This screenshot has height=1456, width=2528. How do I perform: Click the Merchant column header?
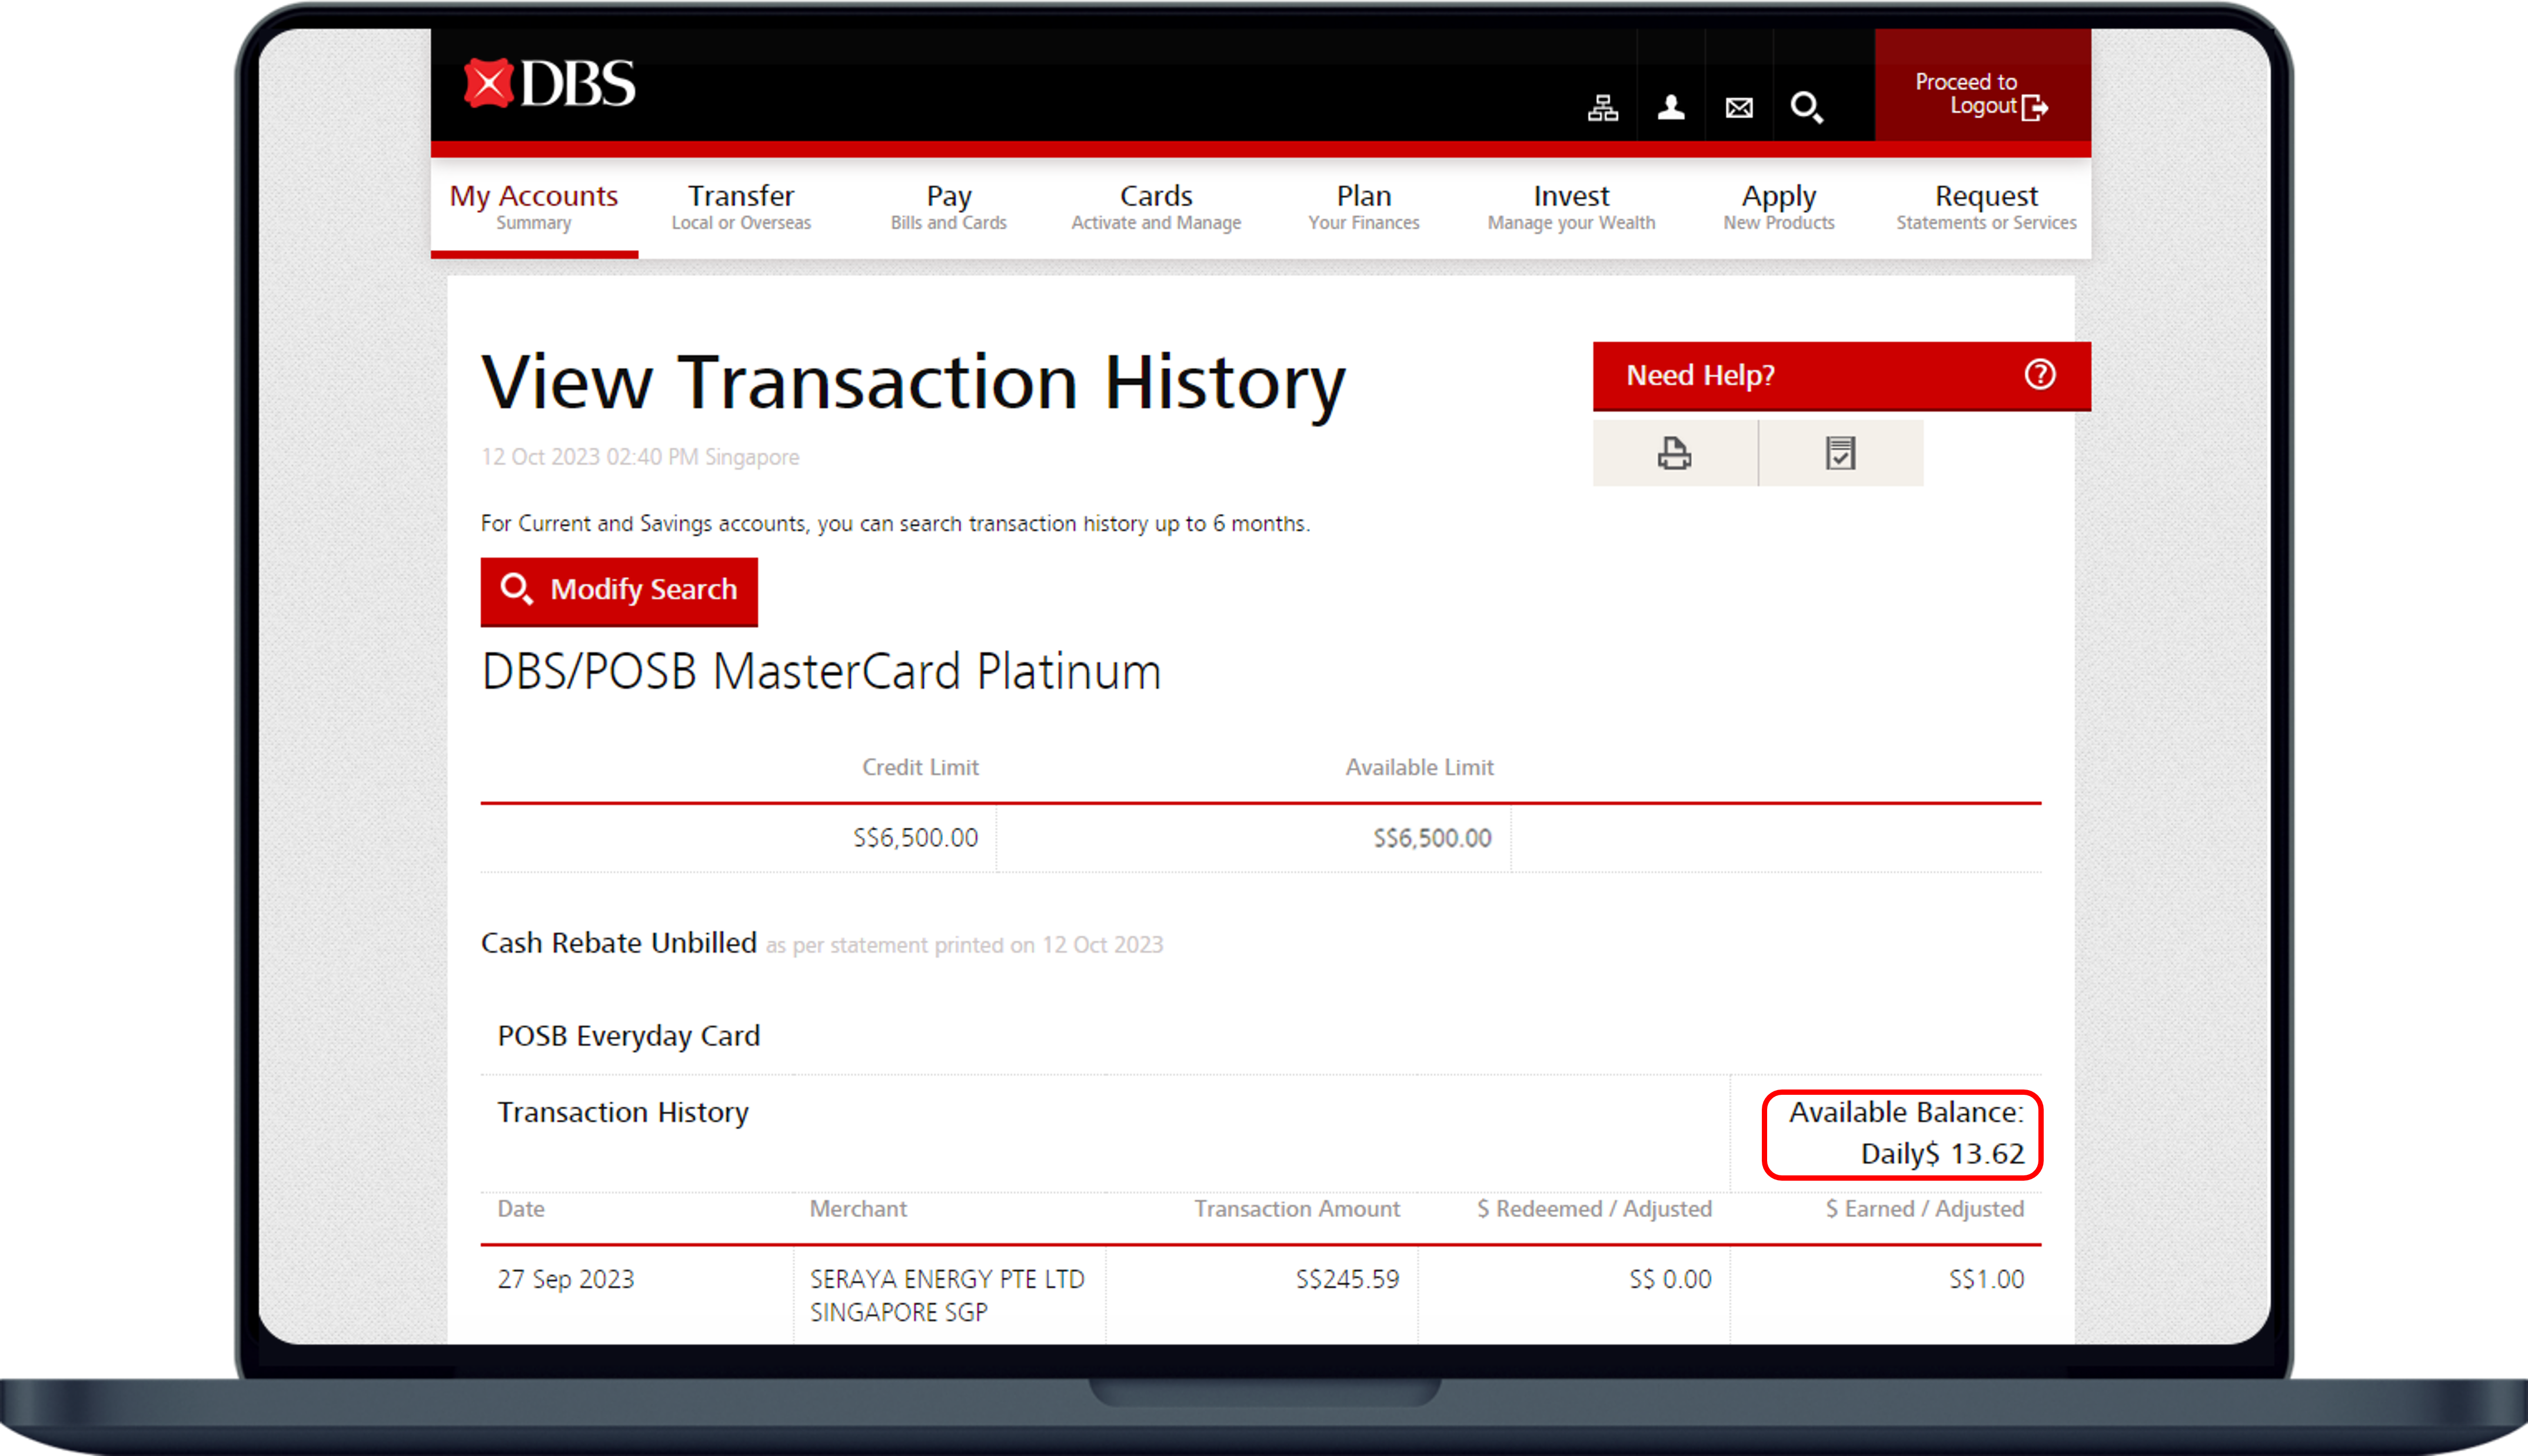858,1209
